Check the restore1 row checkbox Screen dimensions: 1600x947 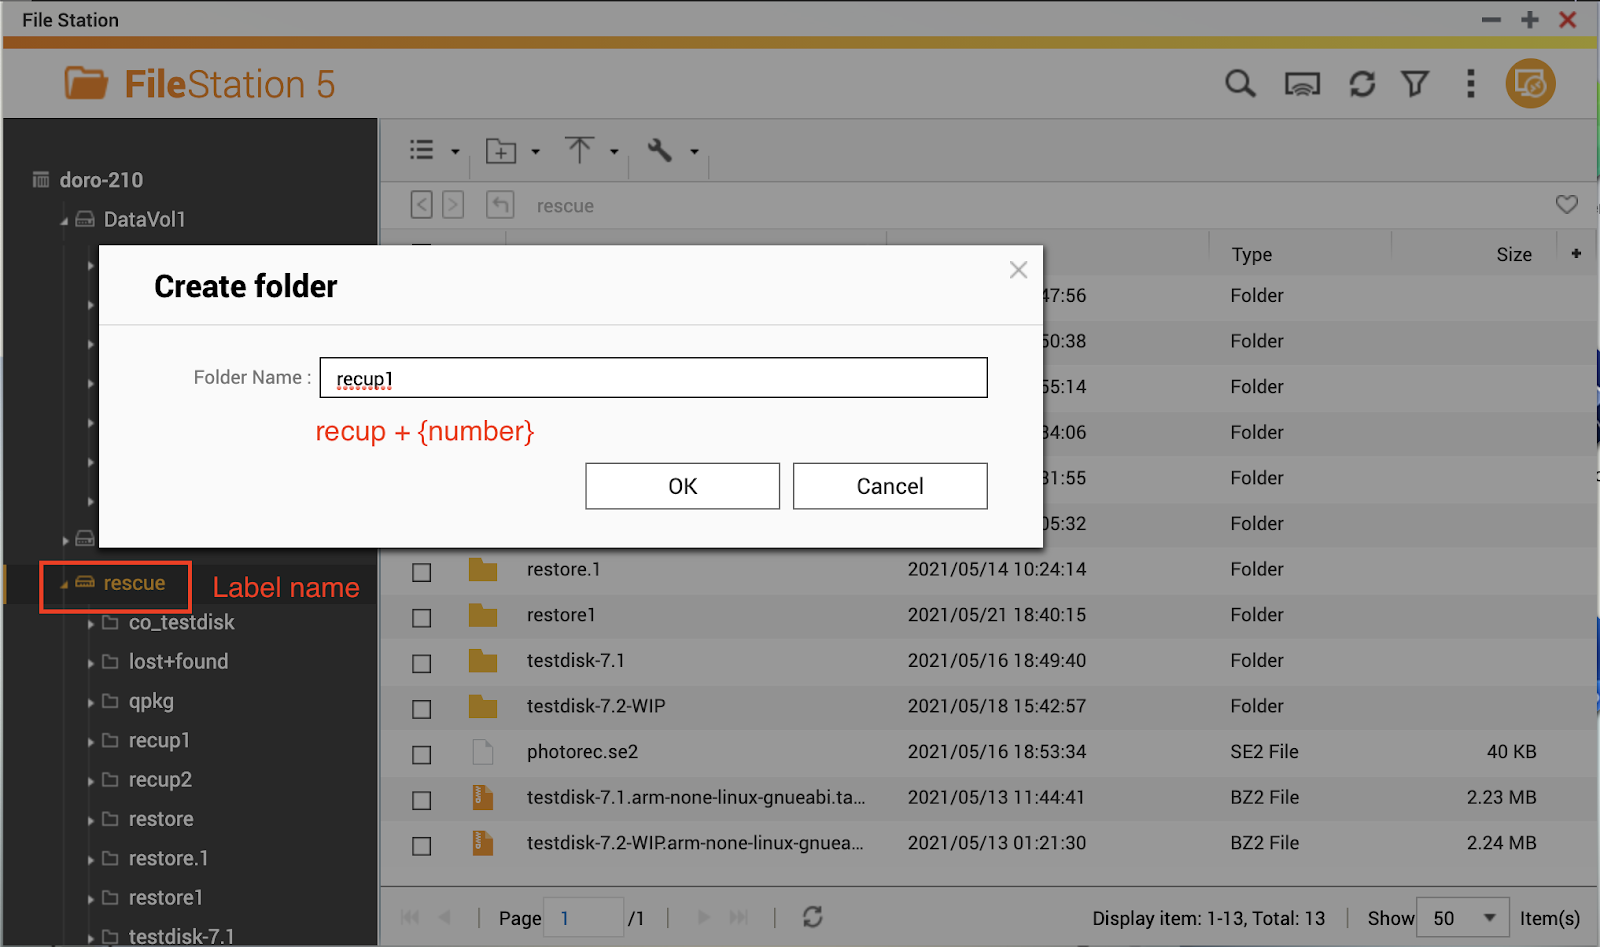[422, 618]
